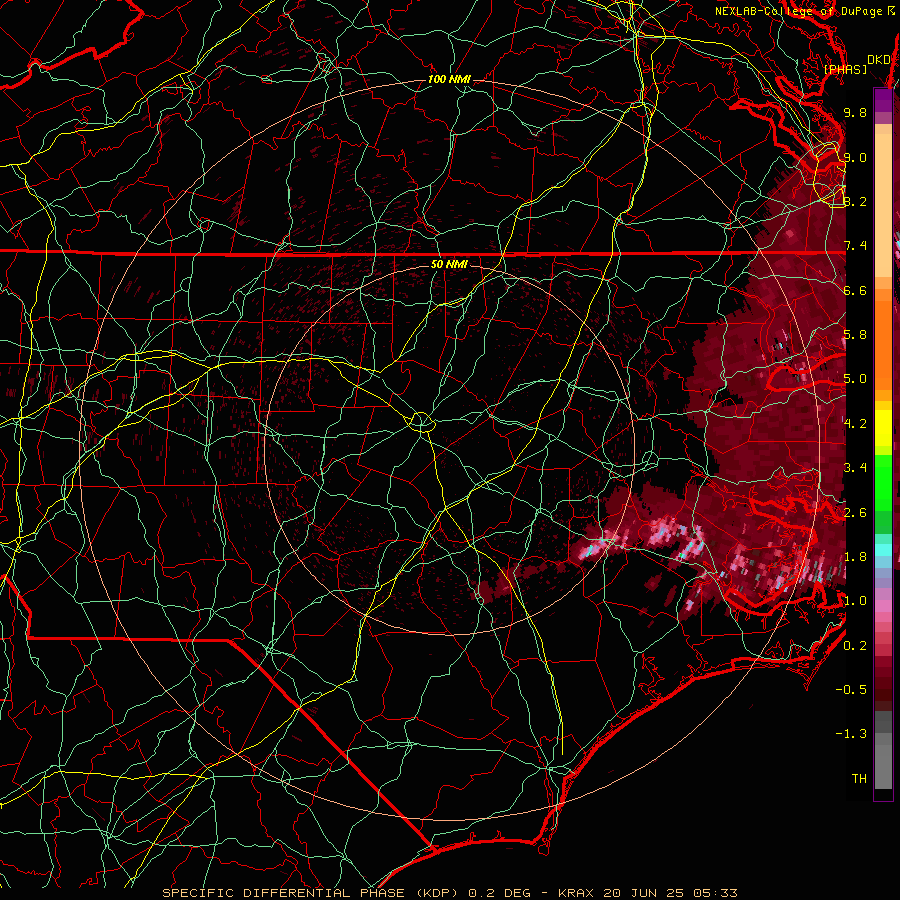Click the 7.4 value on the scale
The height and width of the screenshot is (900, 900).
click(x=855, y=246)
